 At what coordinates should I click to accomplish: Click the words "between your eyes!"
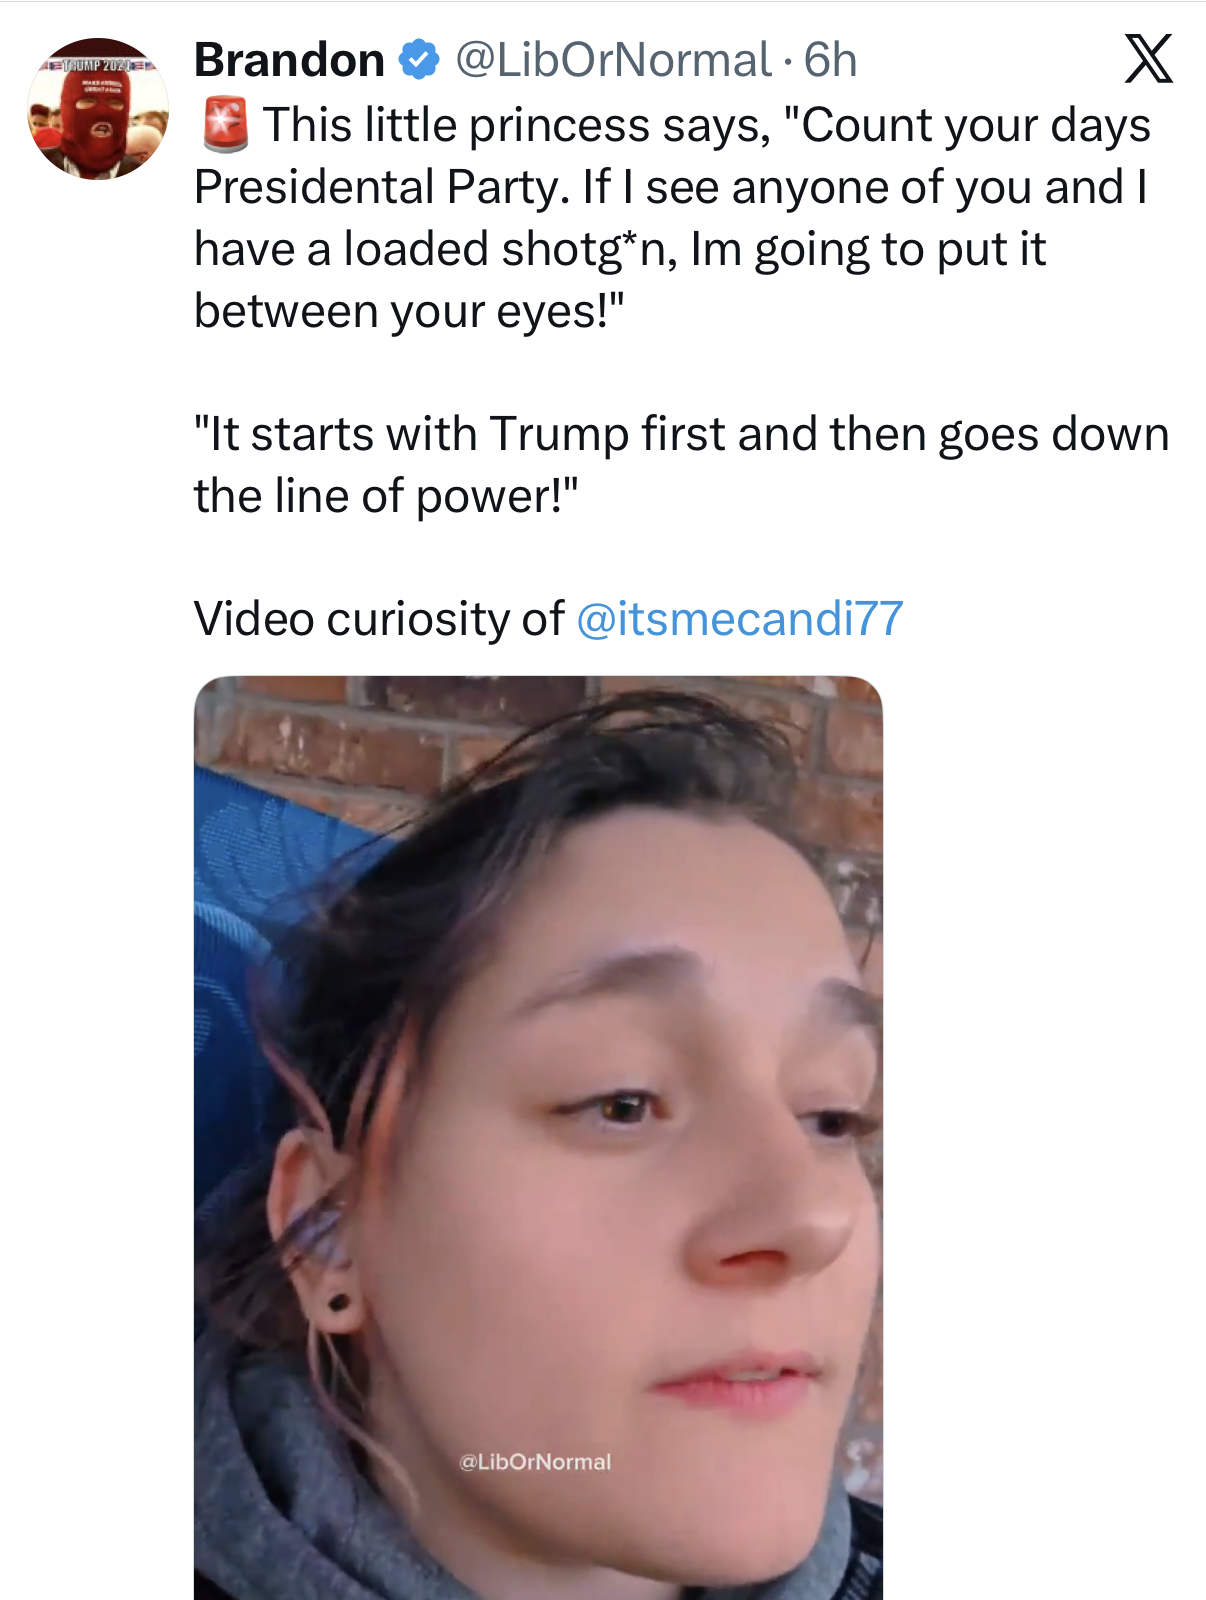(x=408, y=311)
